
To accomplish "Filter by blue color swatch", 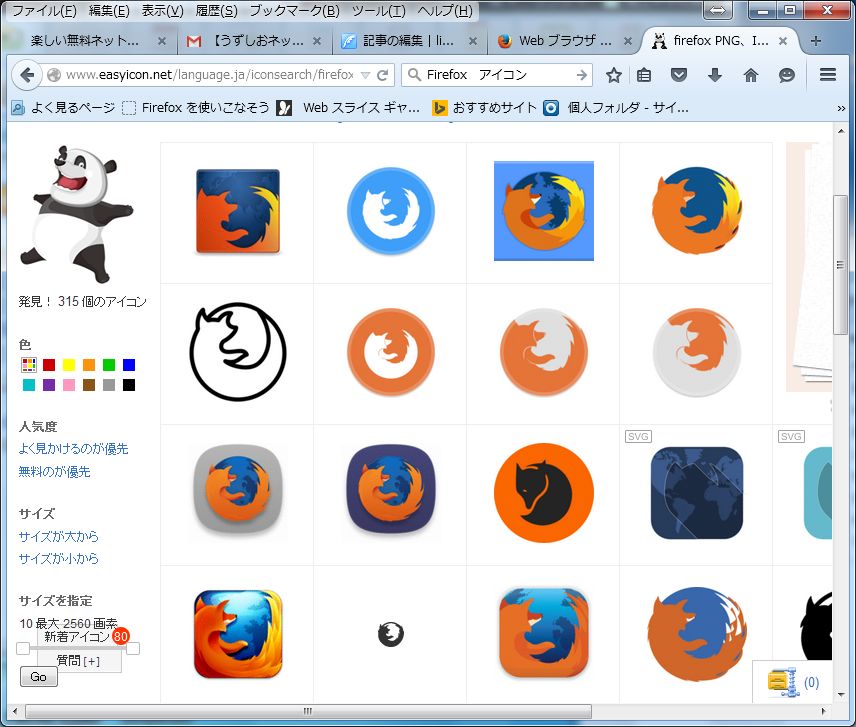I will coord(129,365).
